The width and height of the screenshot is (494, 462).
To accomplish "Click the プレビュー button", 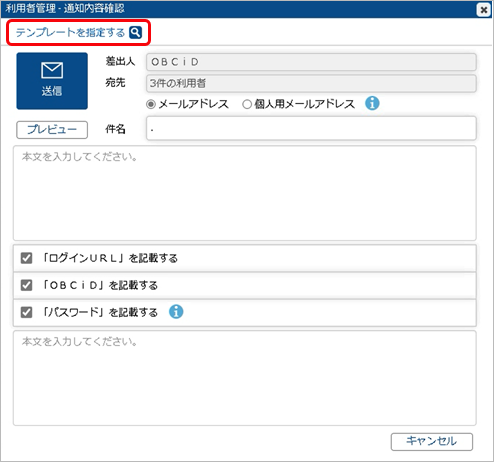I will click(x=52, y=130).
